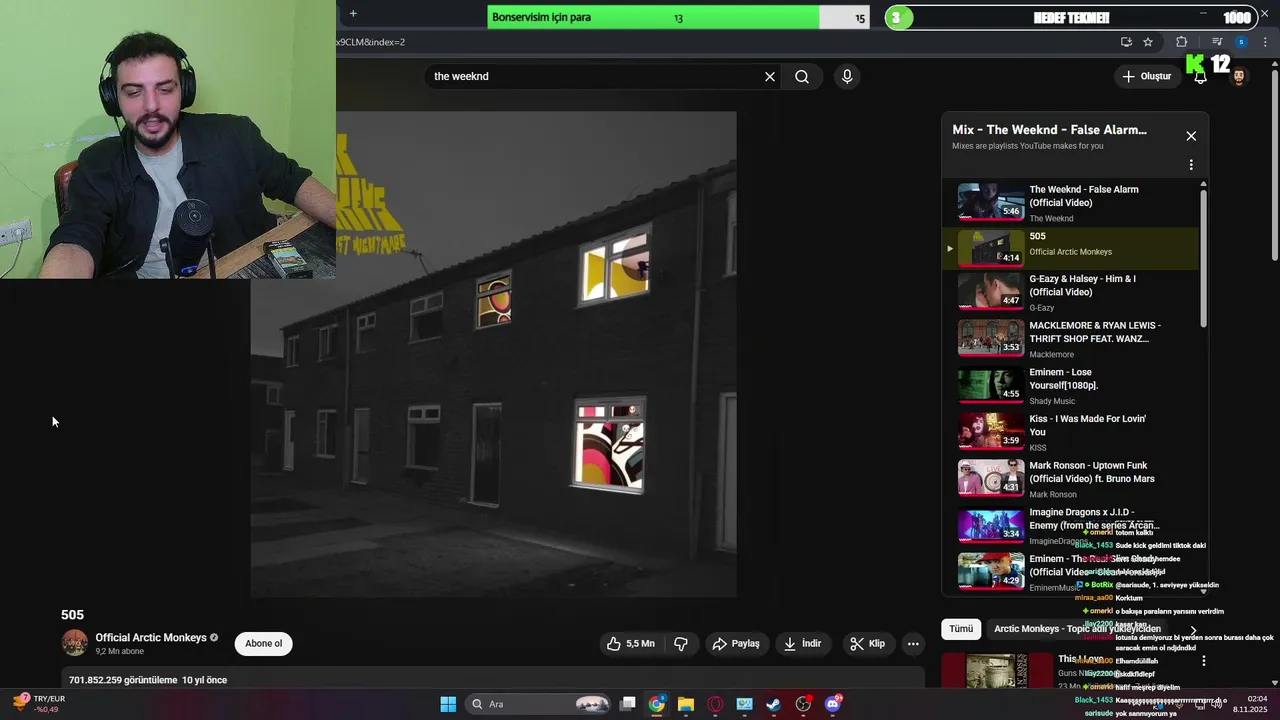Open Discord from the taskbar
Screen dimensions: 1280x720
point(833,704)
